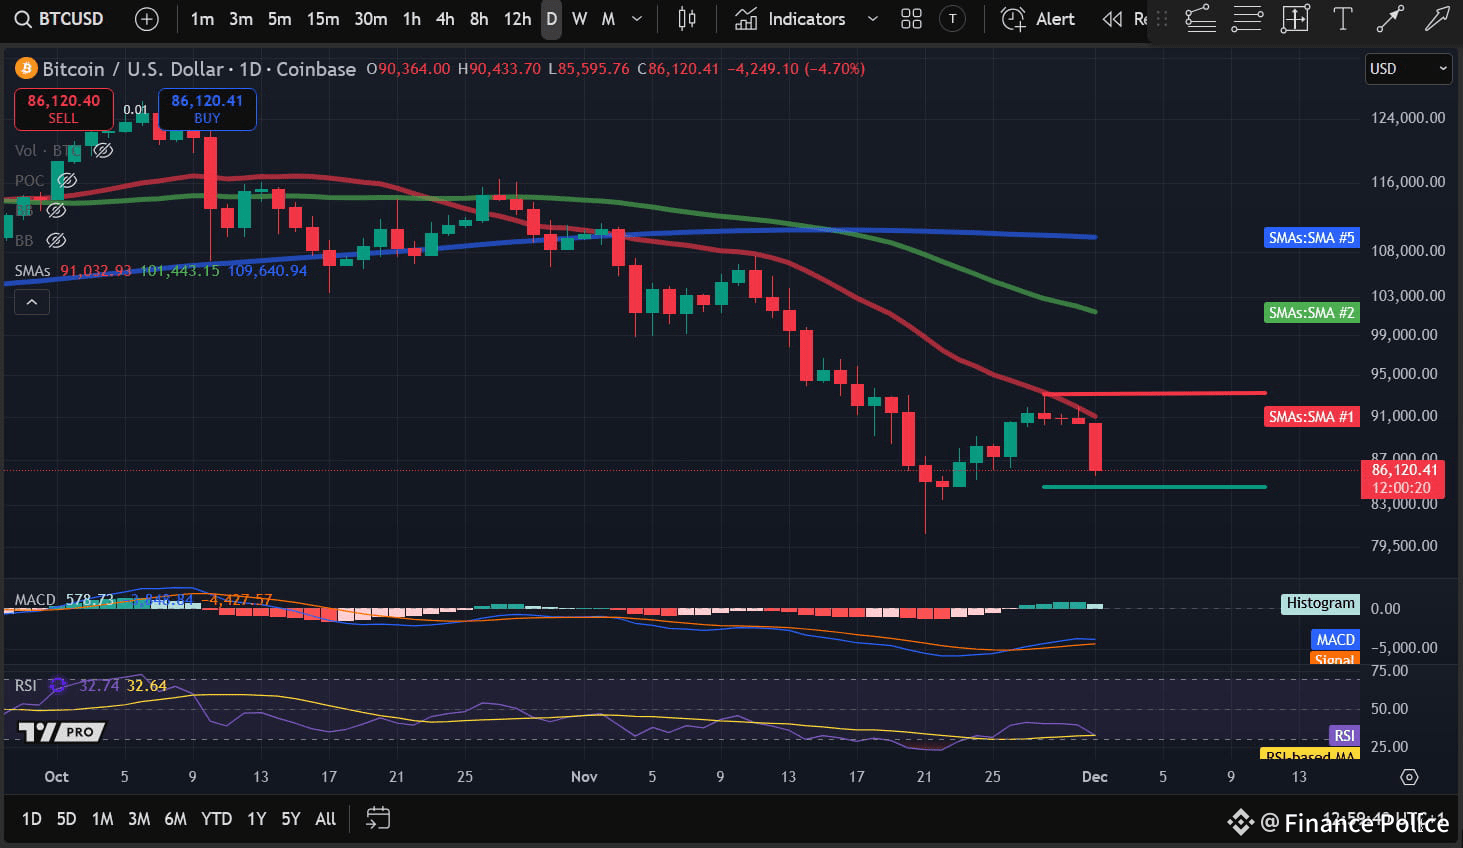Grab the drawing toolbar drag handle
Viewport: 1463px width, 848px height.
click(1162, 19)
